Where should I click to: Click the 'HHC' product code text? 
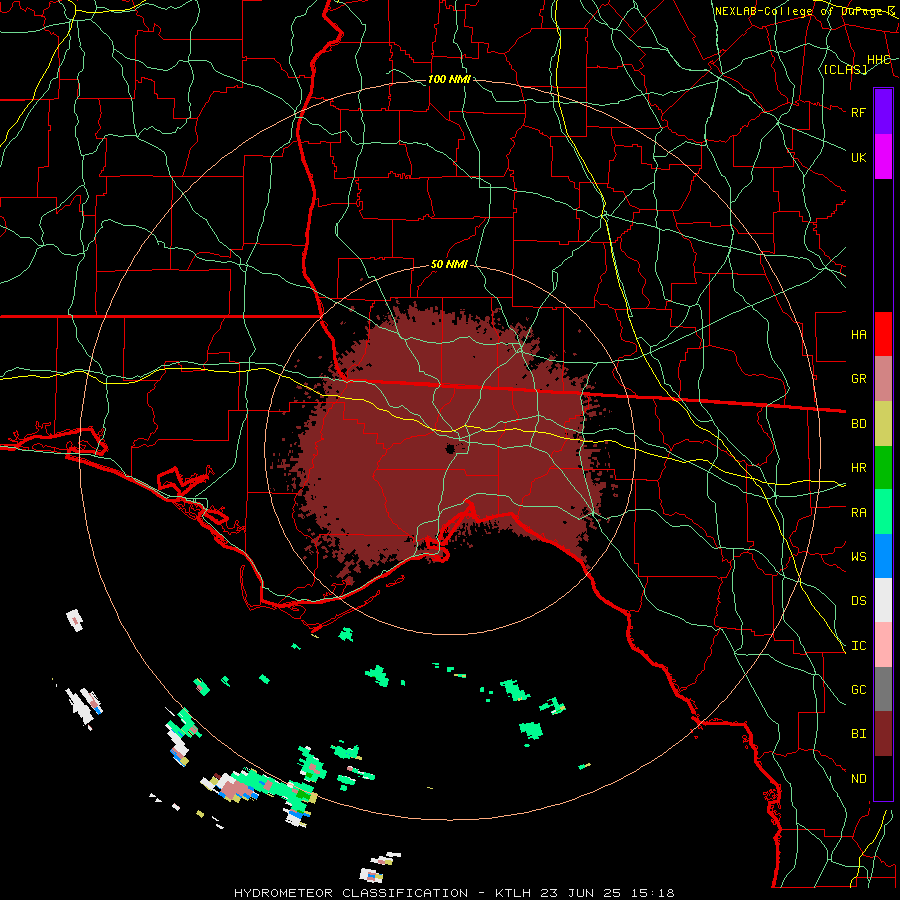pyautogui.click(x=879, y=60)
